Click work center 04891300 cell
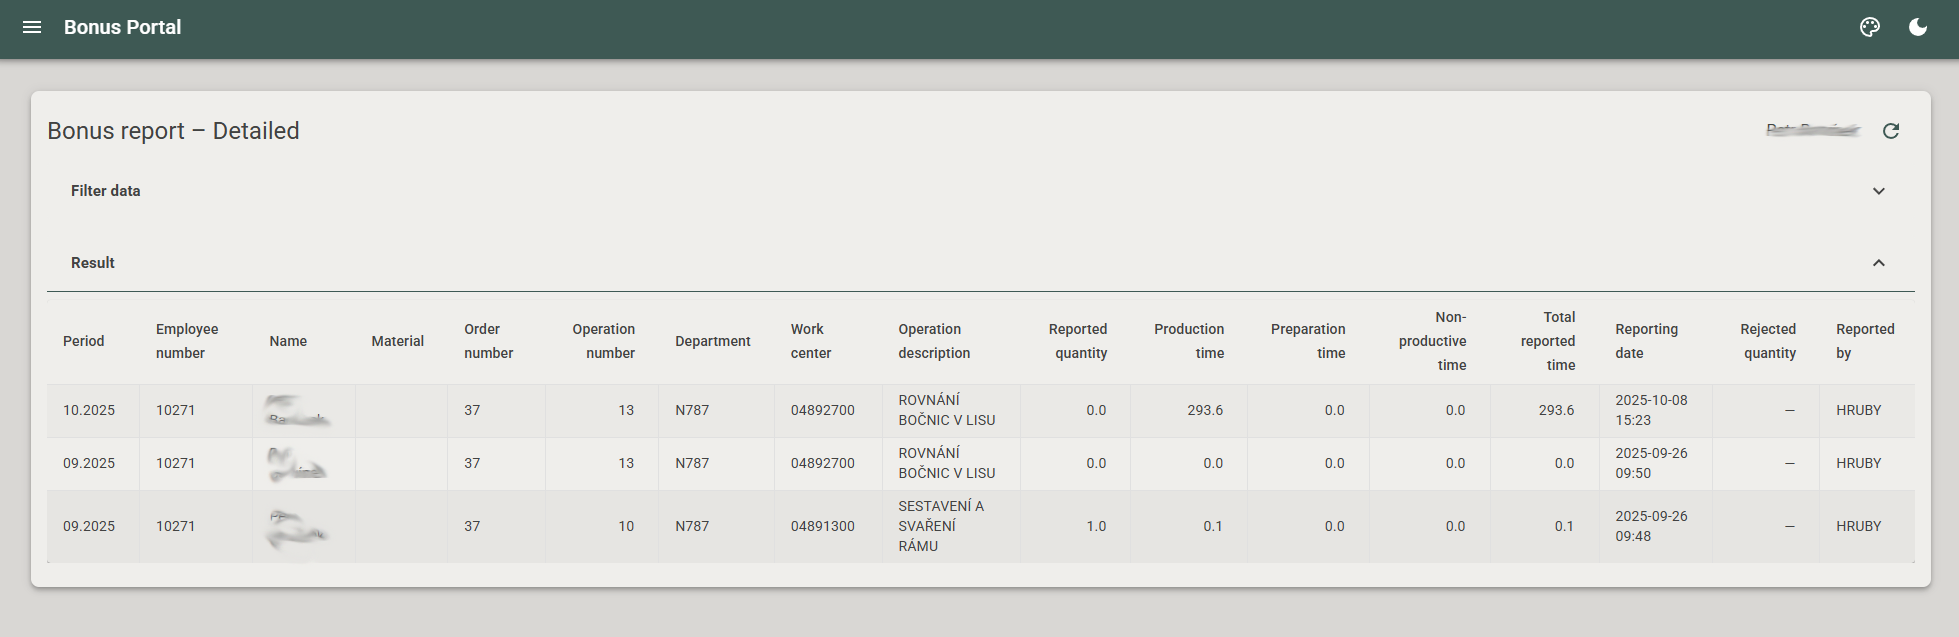Screen dimensions: 1959x637 tap(822, 526)
